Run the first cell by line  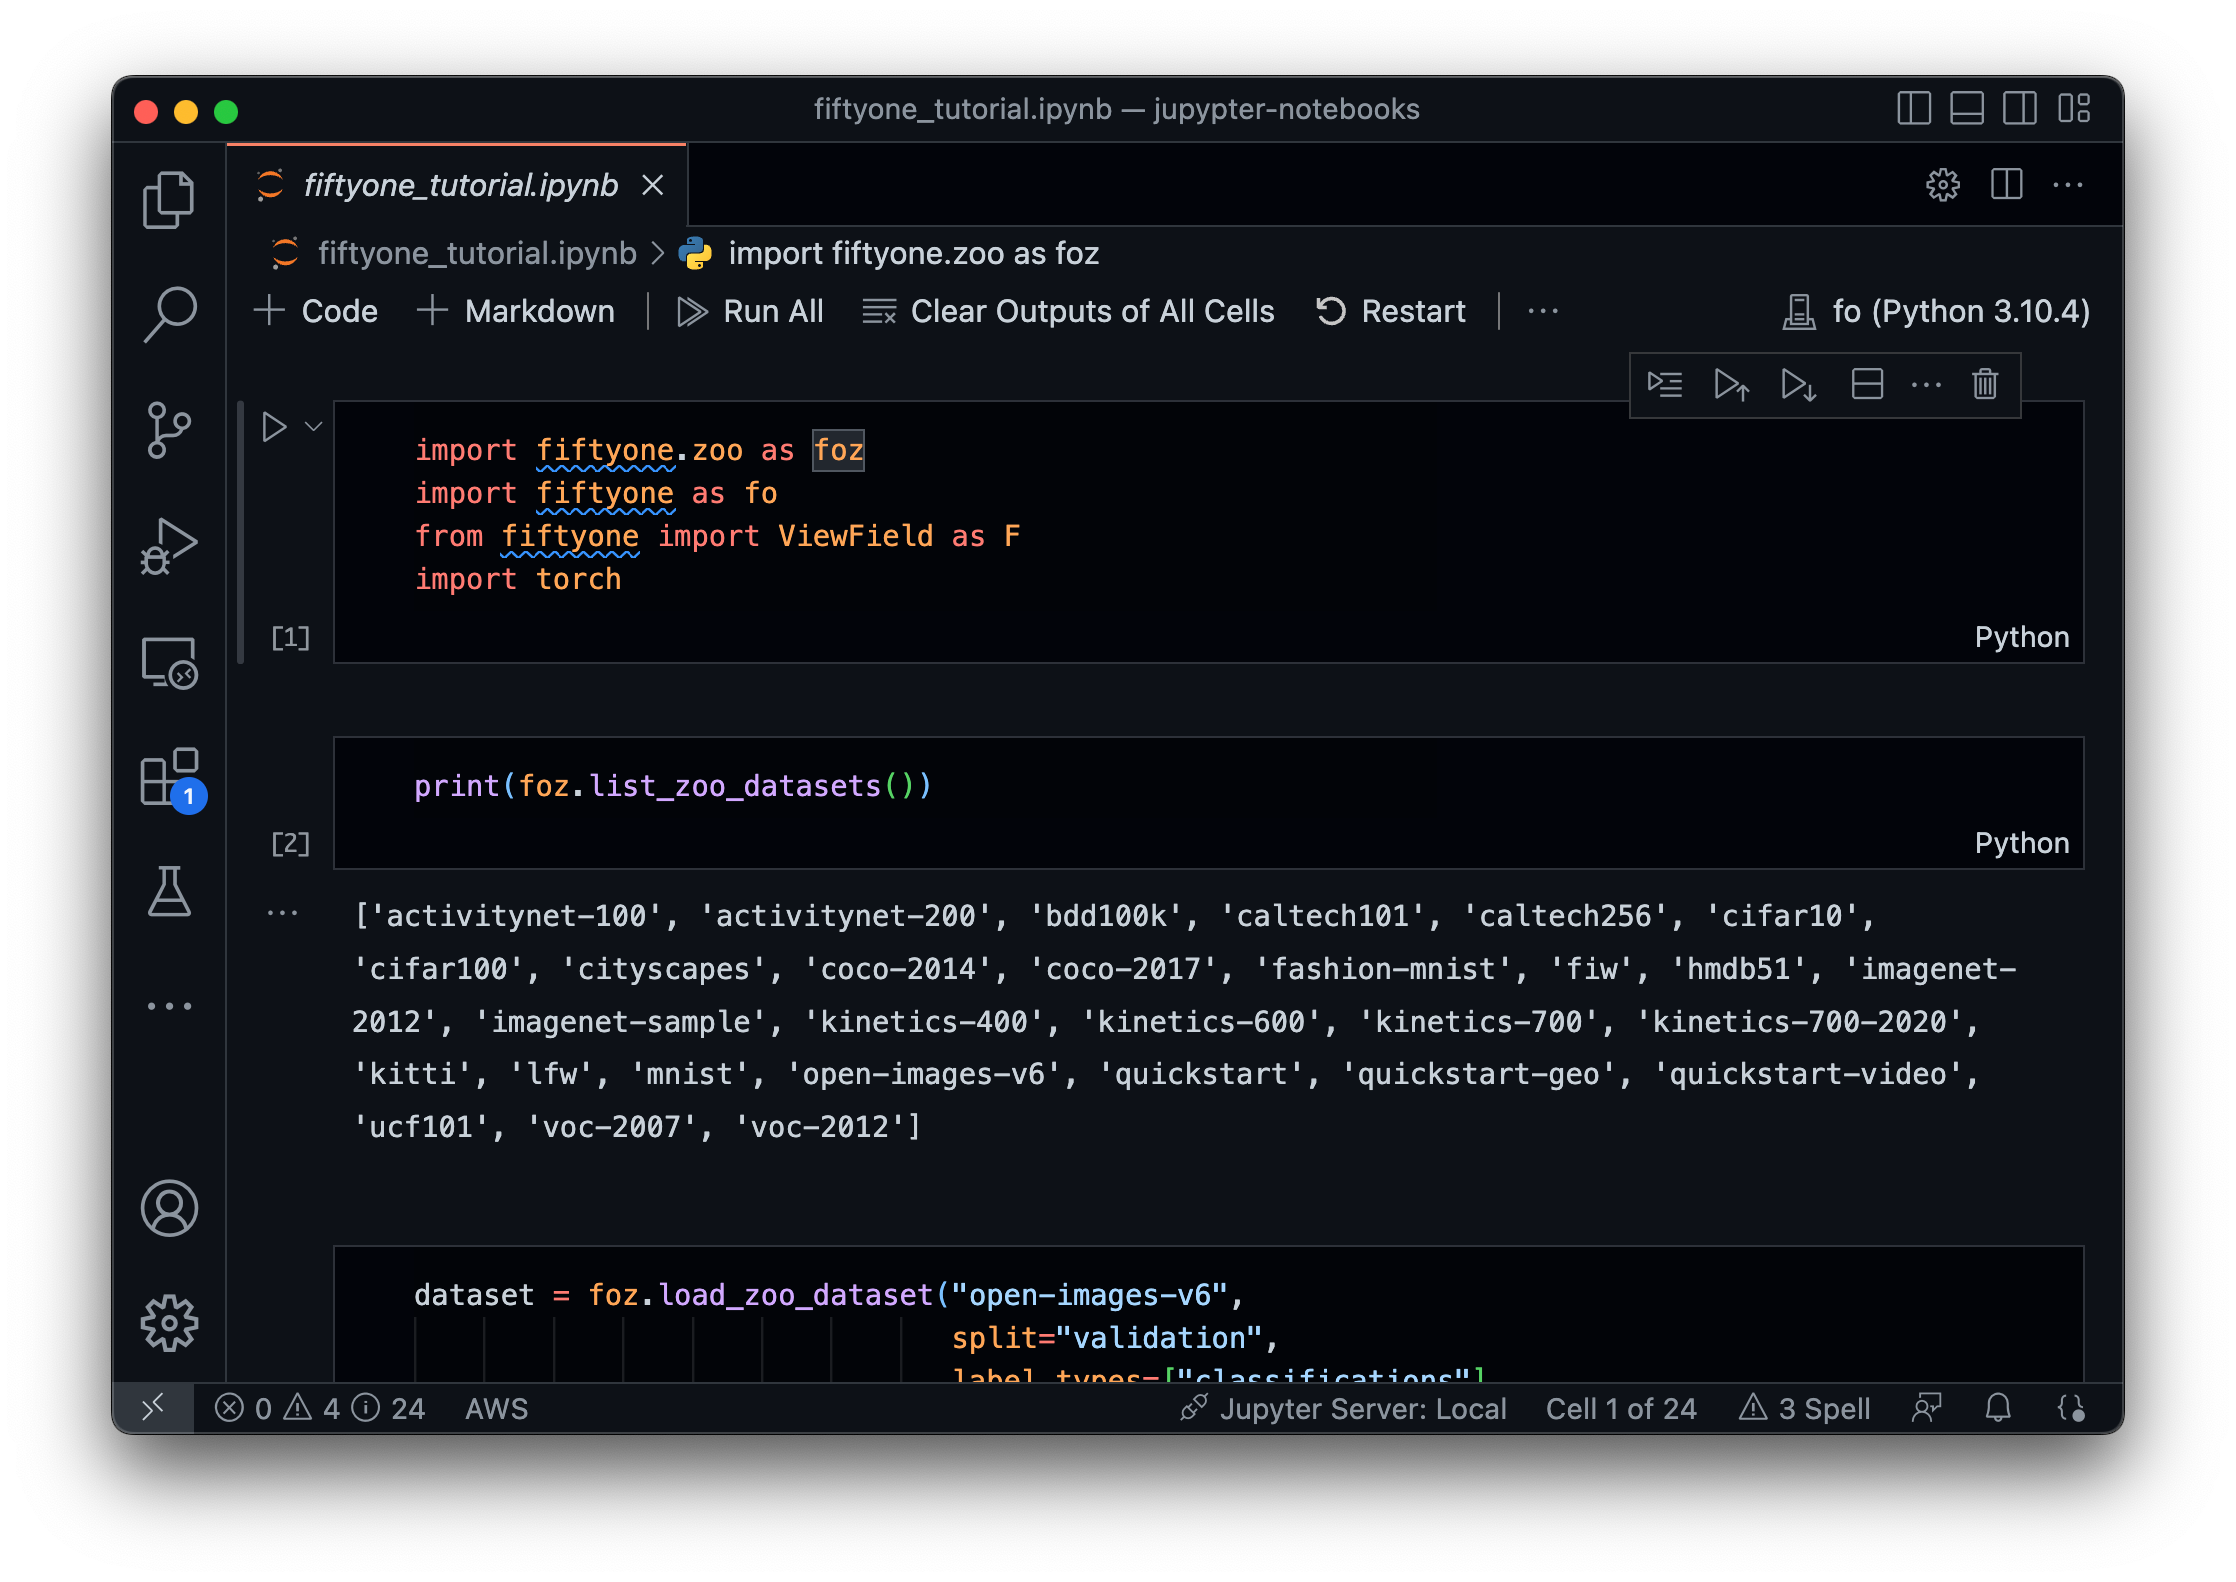coord(1665,385)
